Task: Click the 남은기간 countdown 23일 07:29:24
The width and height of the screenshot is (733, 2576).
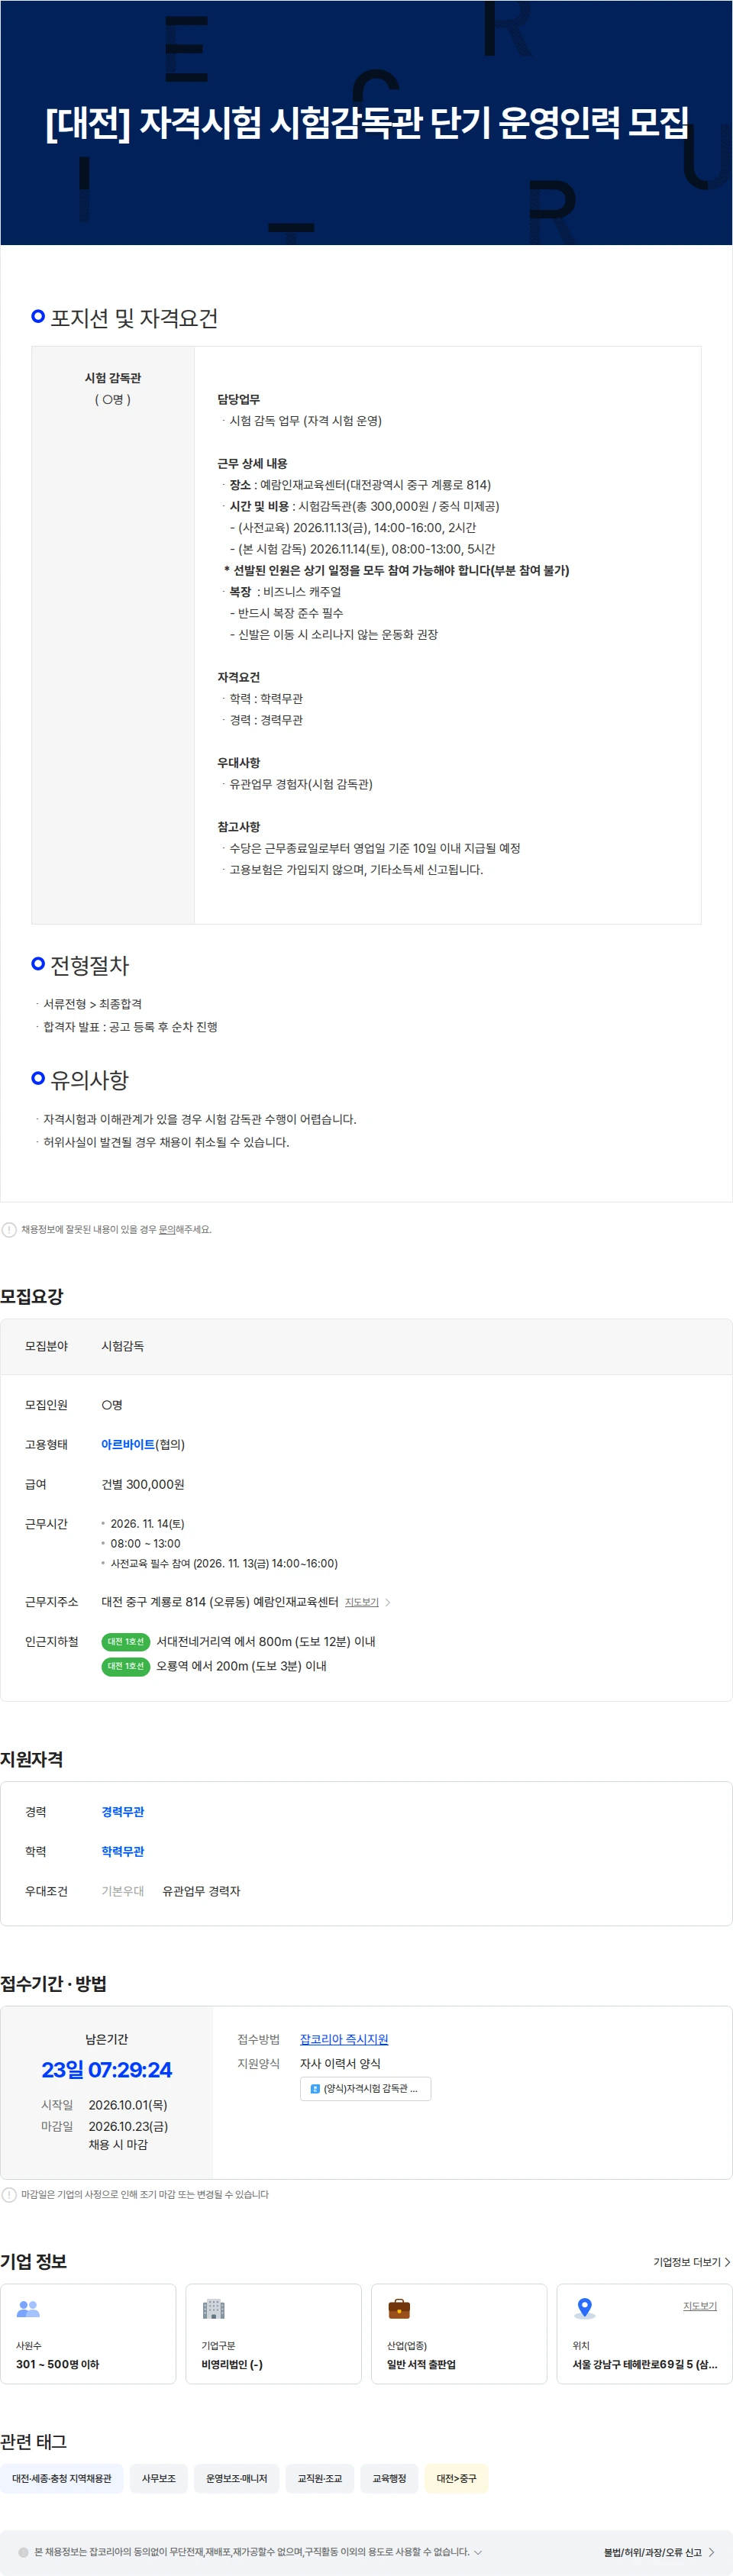Action: (107, 2070)
